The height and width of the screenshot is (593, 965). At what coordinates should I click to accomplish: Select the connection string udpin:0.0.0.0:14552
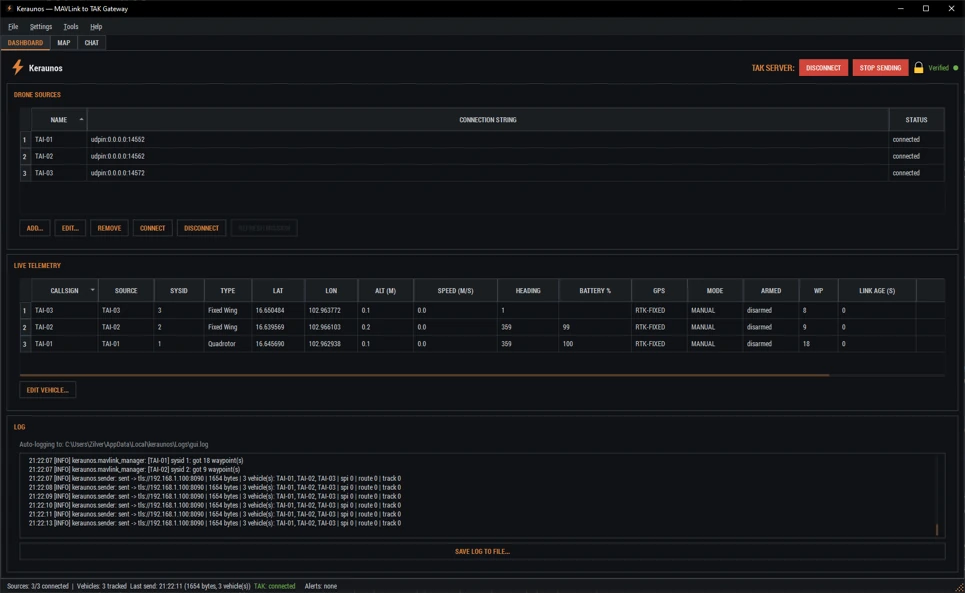tap(118, 140)
